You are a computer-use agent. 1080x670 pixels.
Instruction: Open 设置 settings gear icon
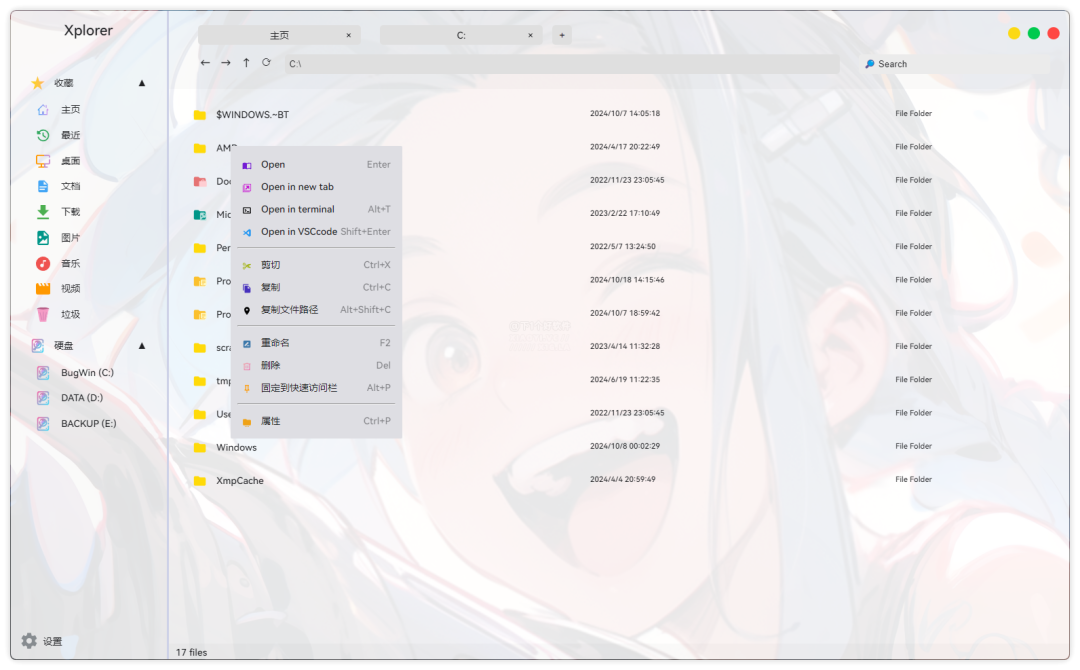(29, 641)
